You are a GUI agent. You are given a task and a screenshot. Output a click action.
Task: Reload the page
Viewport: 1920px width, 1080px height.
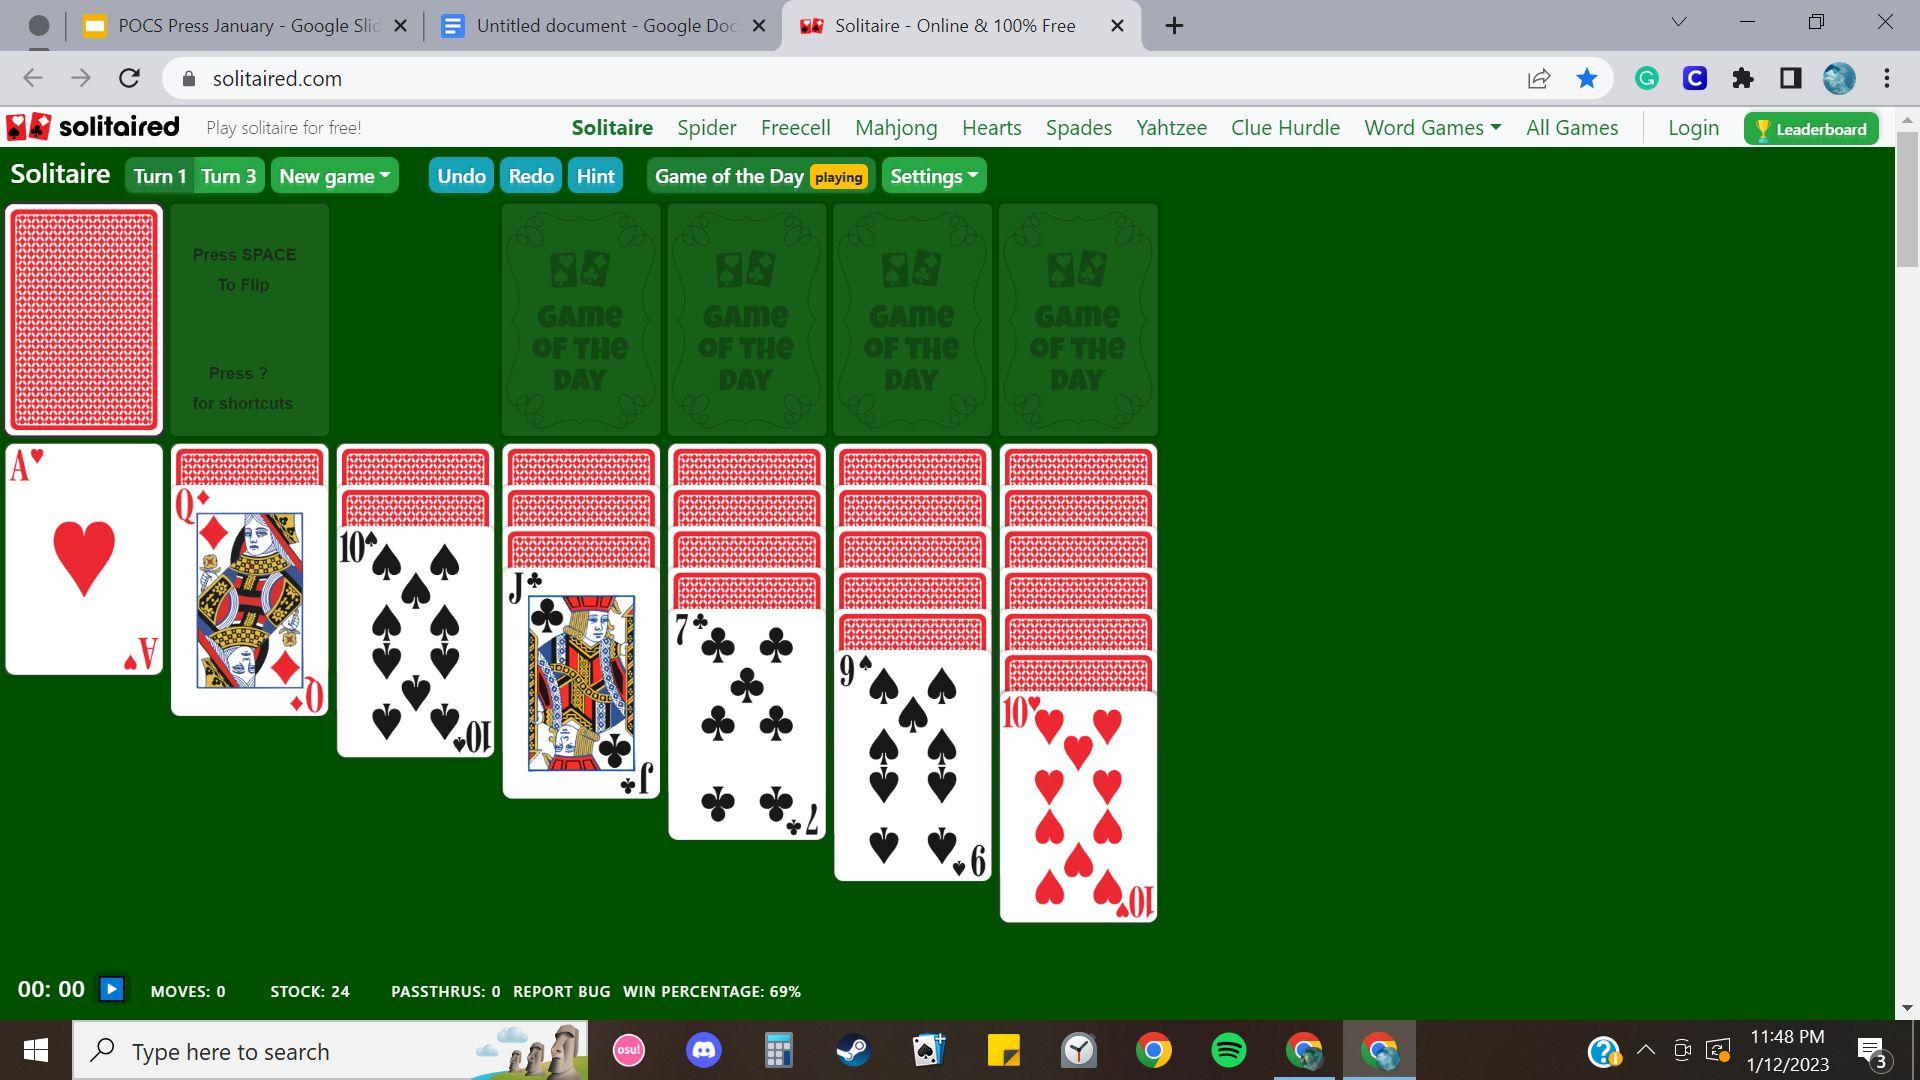point(129,79)
